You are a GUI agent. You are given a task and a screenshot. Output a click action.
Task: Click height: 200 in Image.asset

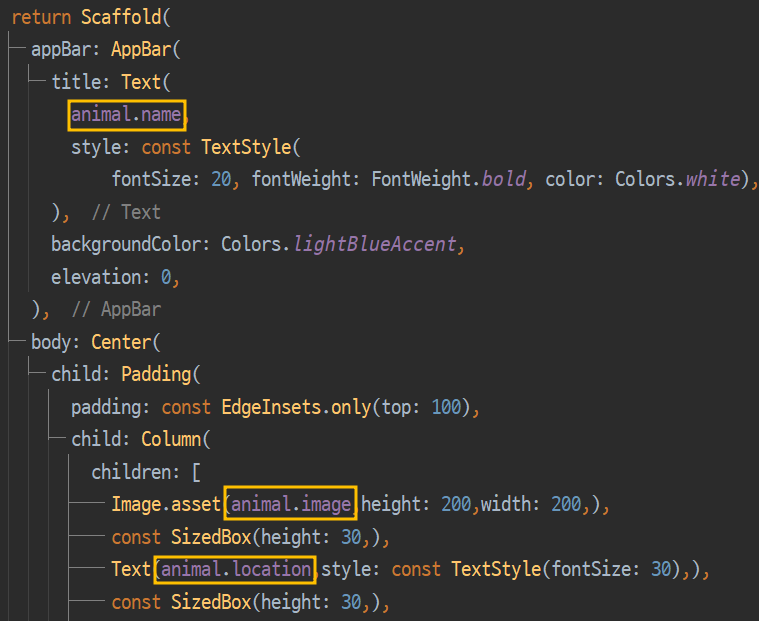[416, 504]
